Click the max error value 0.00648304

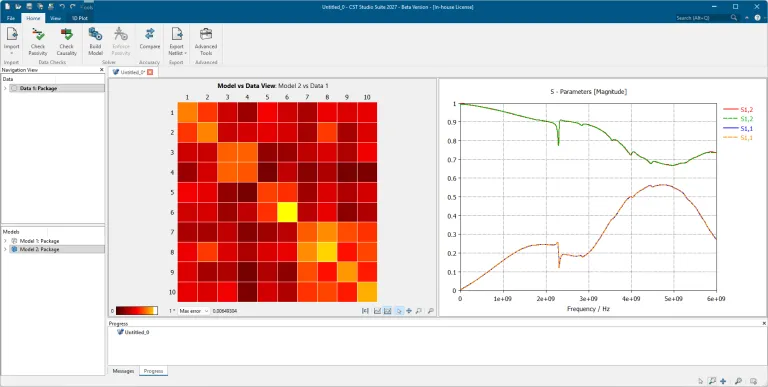tap(225, 311)
